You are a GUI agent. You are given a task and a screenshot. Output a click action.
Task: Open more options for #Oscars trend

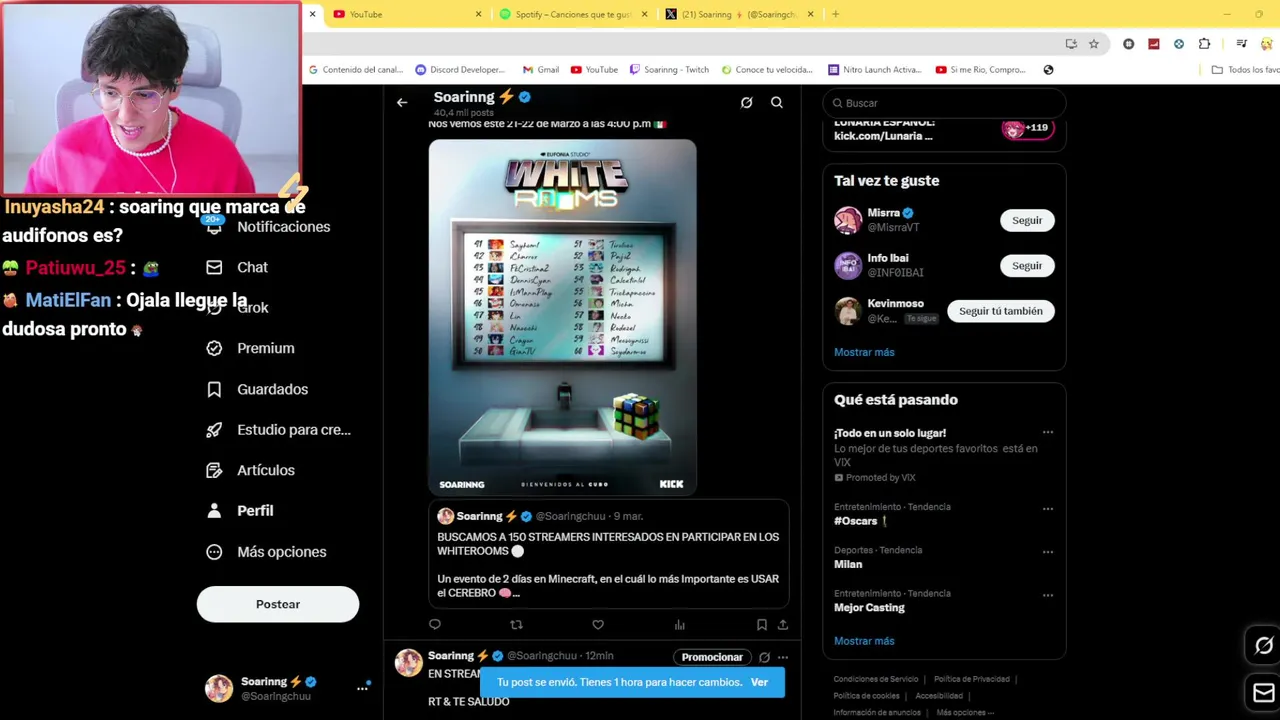(1048, 509)
